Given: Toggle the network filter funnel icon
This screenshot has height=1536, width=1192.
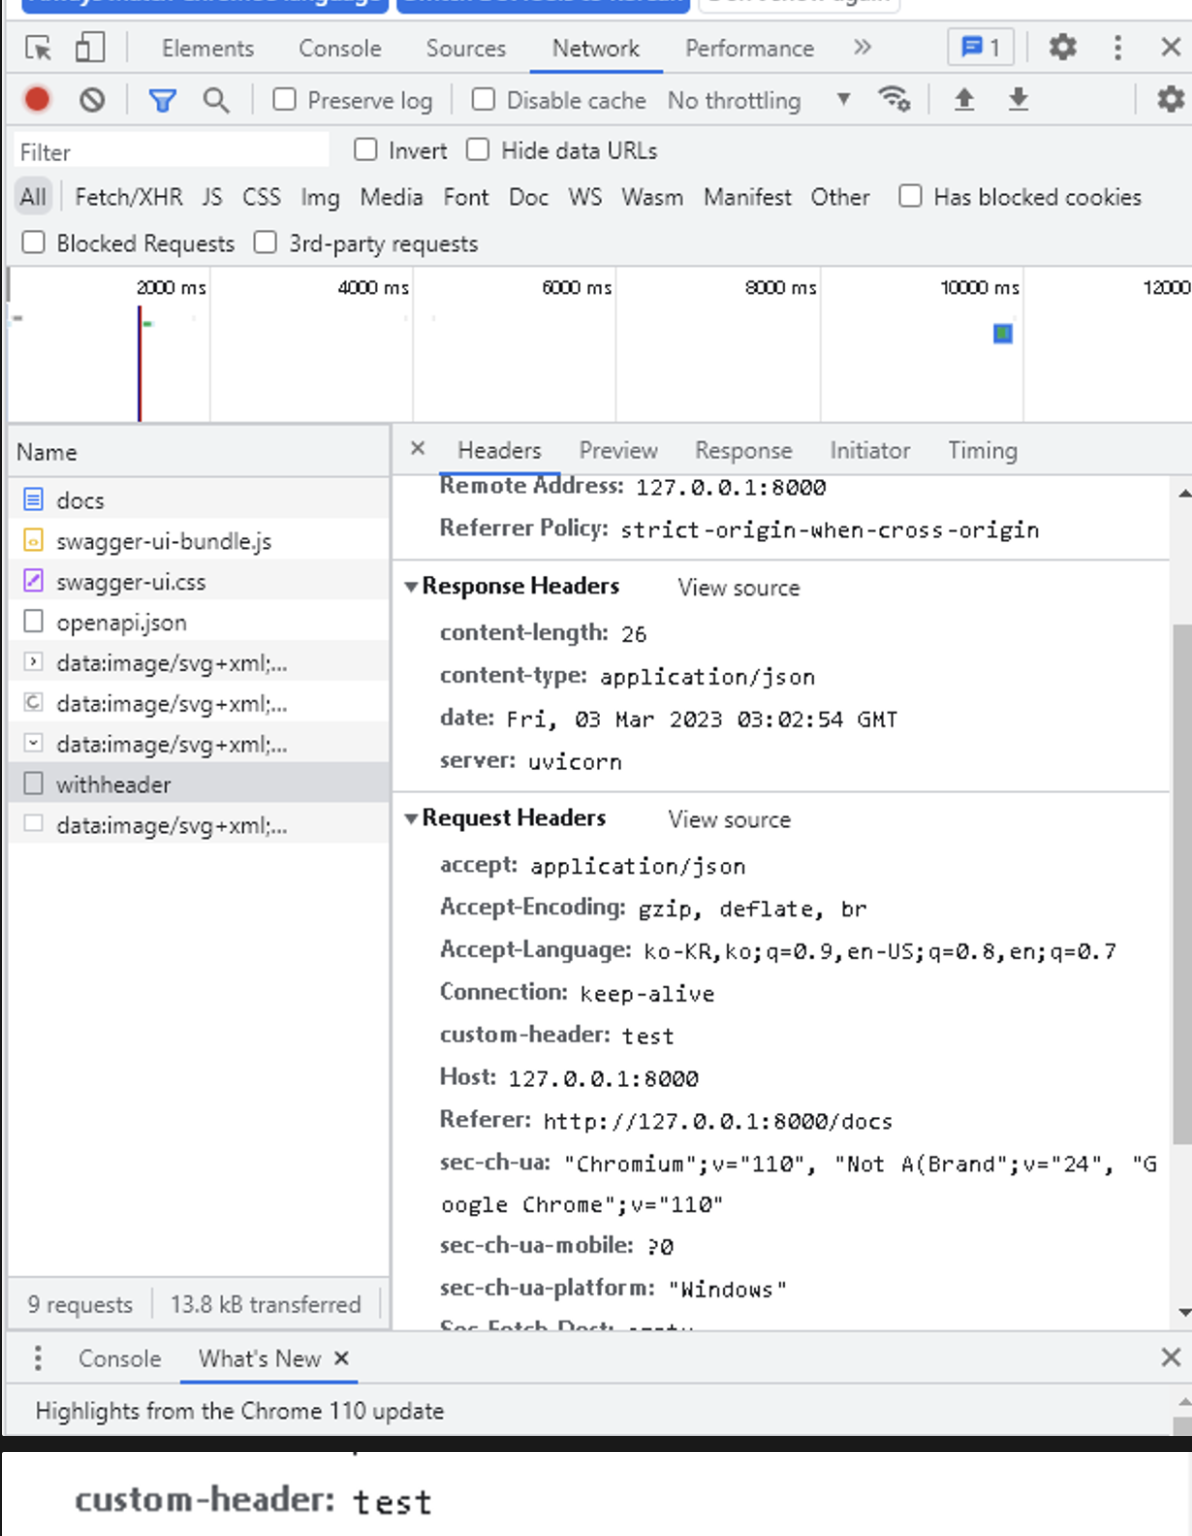Looking at the screenshot, I should [162, 100].
